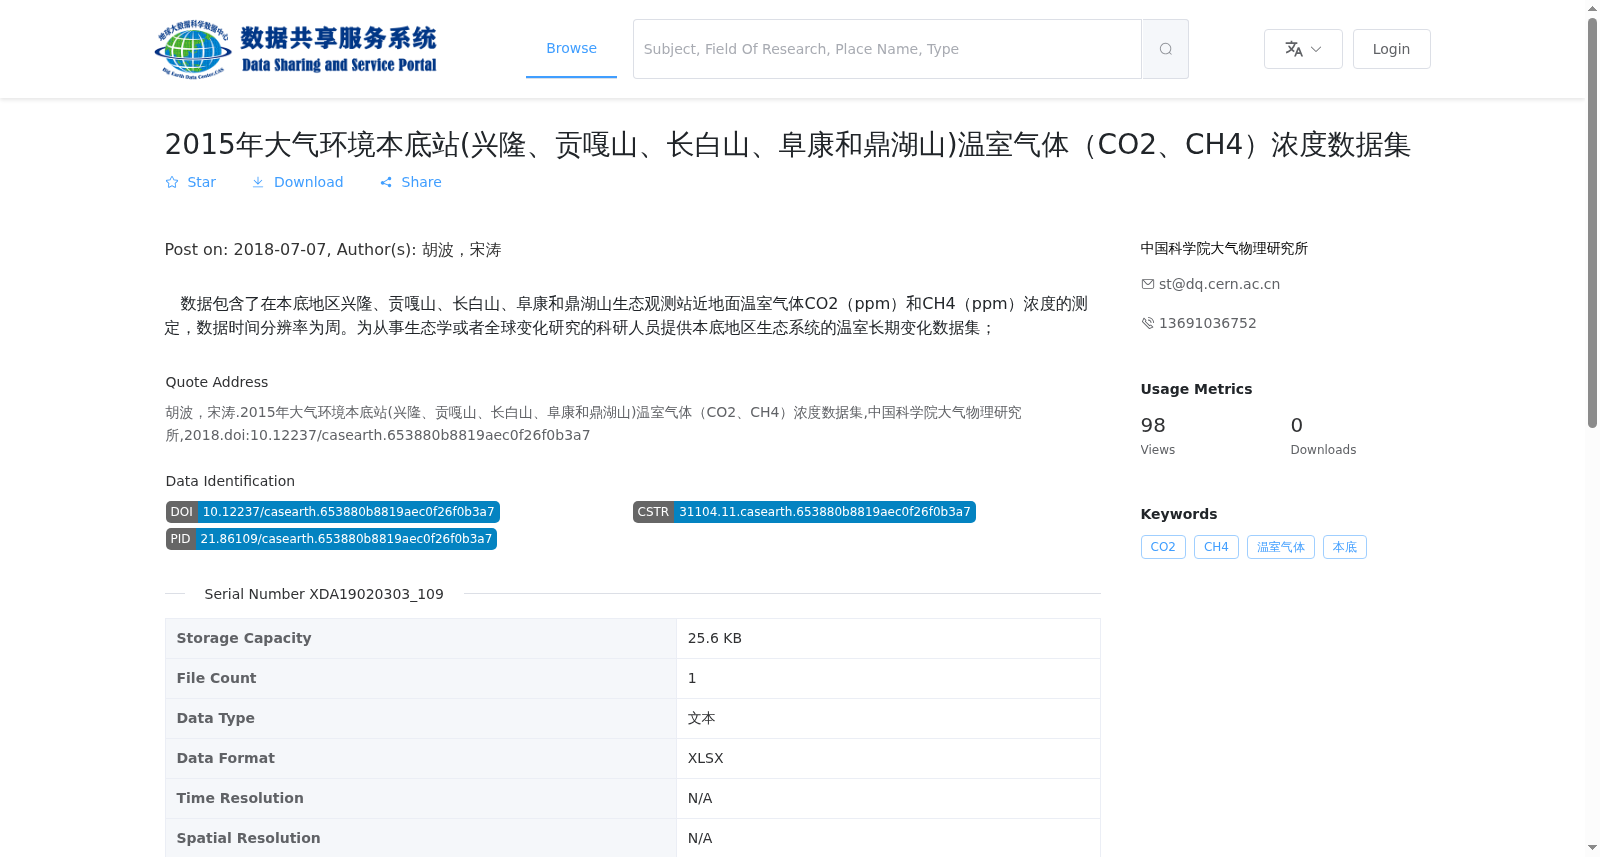1600x857 pixels.
Task: Click the CSTR identifier badge
Action: pos(804,512)
